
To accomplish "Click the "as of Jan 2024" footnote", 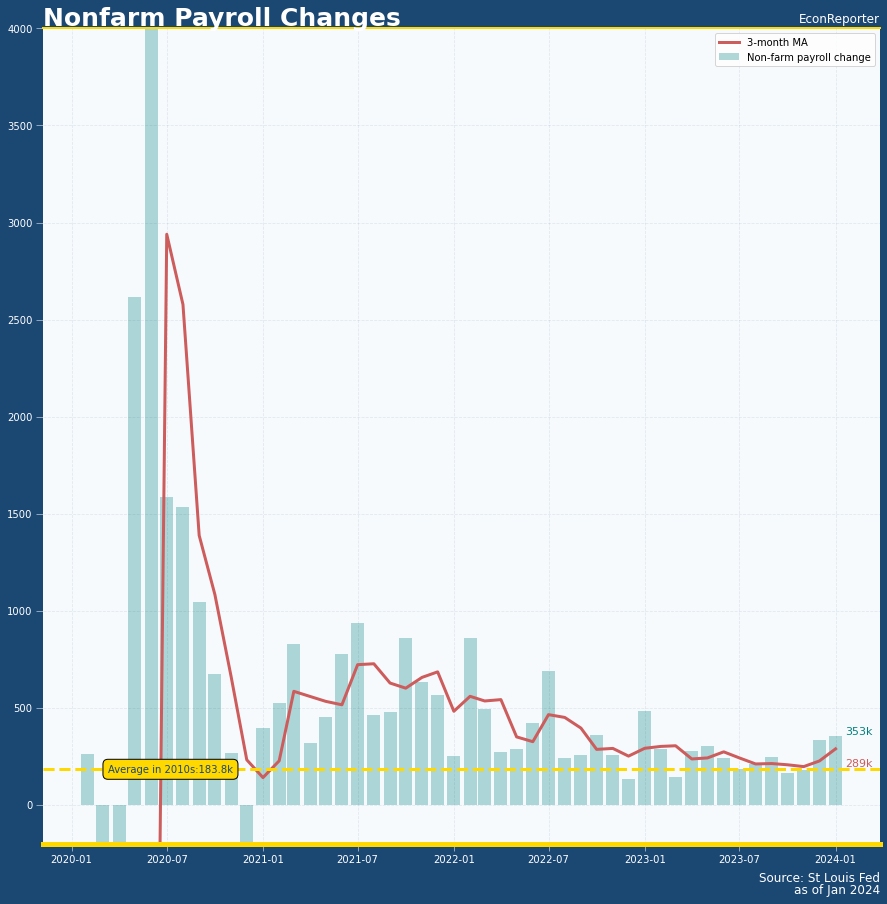I will coord(836,891).
